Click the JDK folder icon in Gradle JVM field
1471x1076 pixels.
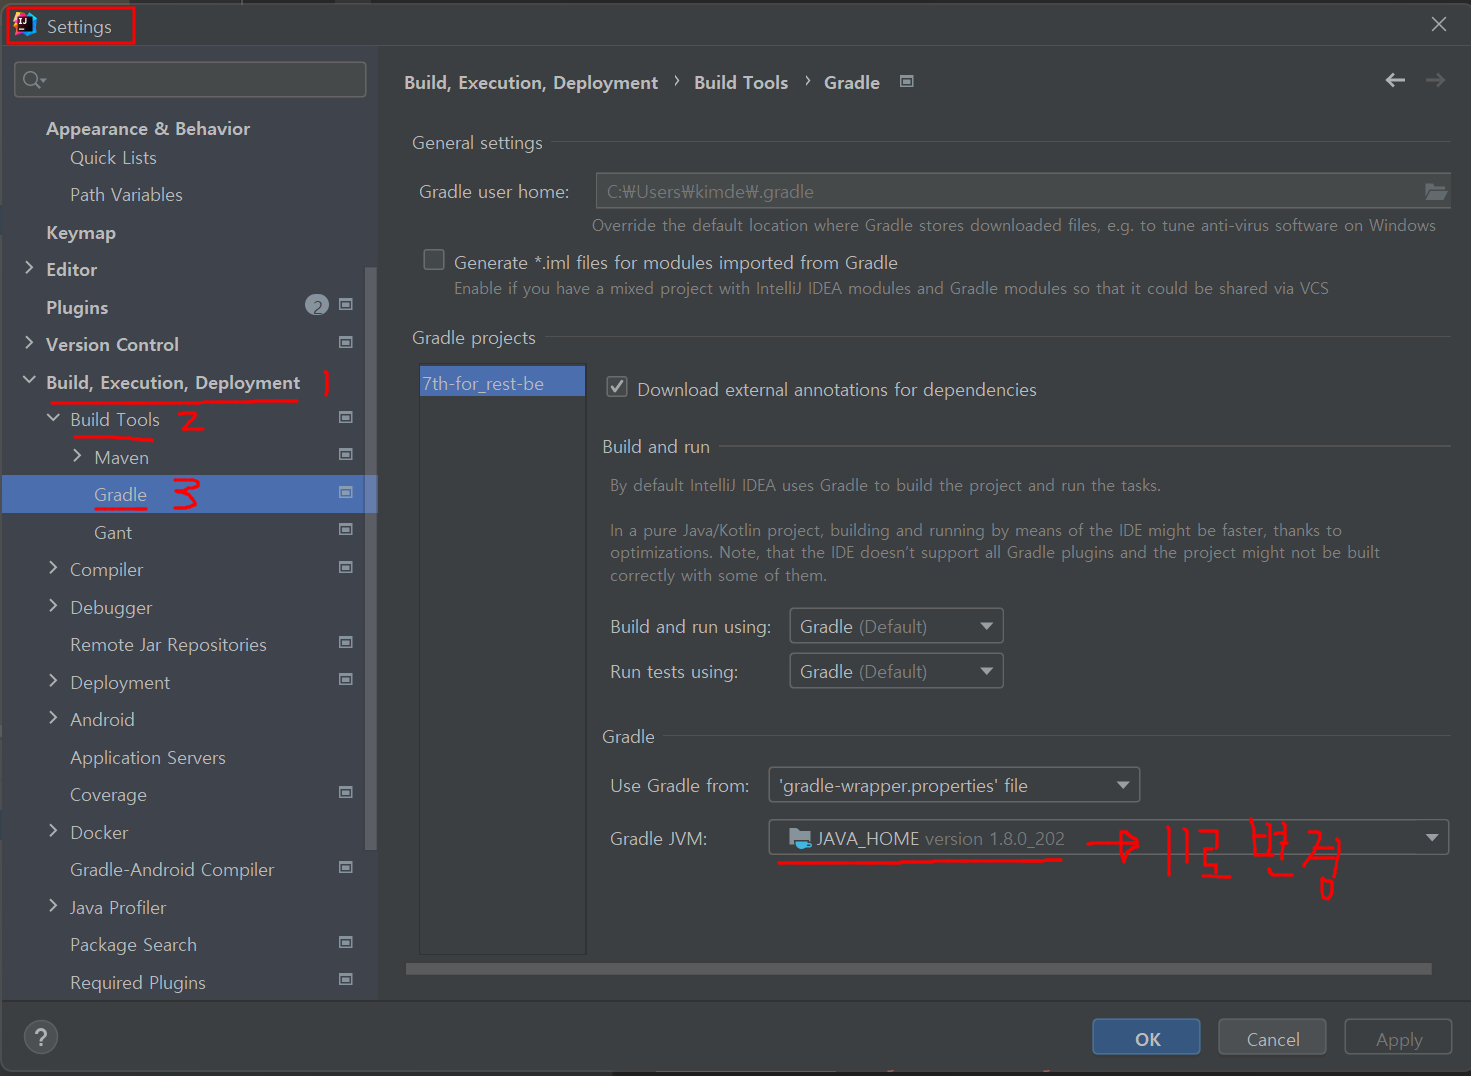tap(800, 838)
